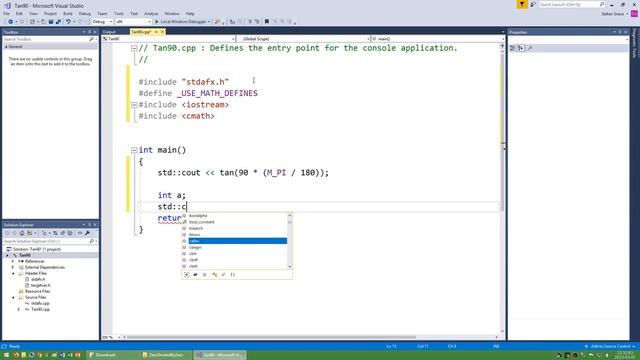Viewport: 640px width, 360px height.
Task: Click the Quick Launch search box
Action: pyautogui.click(x=571, y=4)
